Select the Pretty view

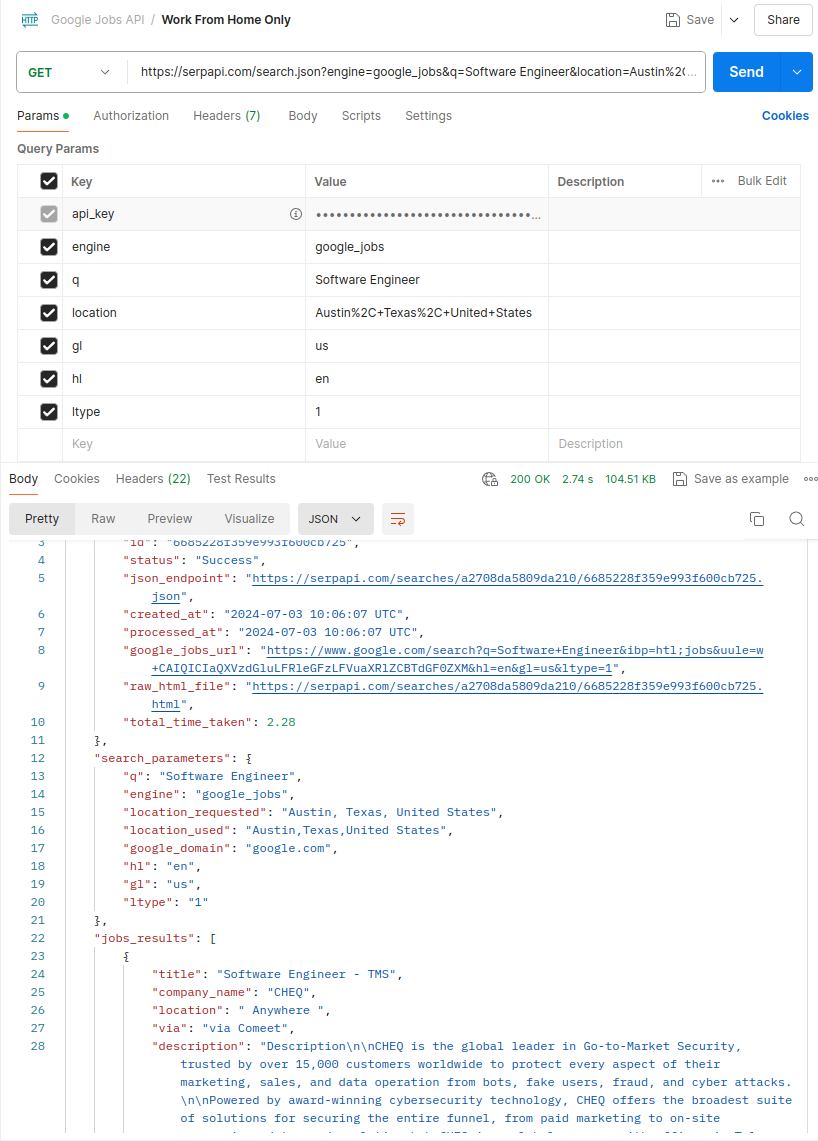point(42,519)
